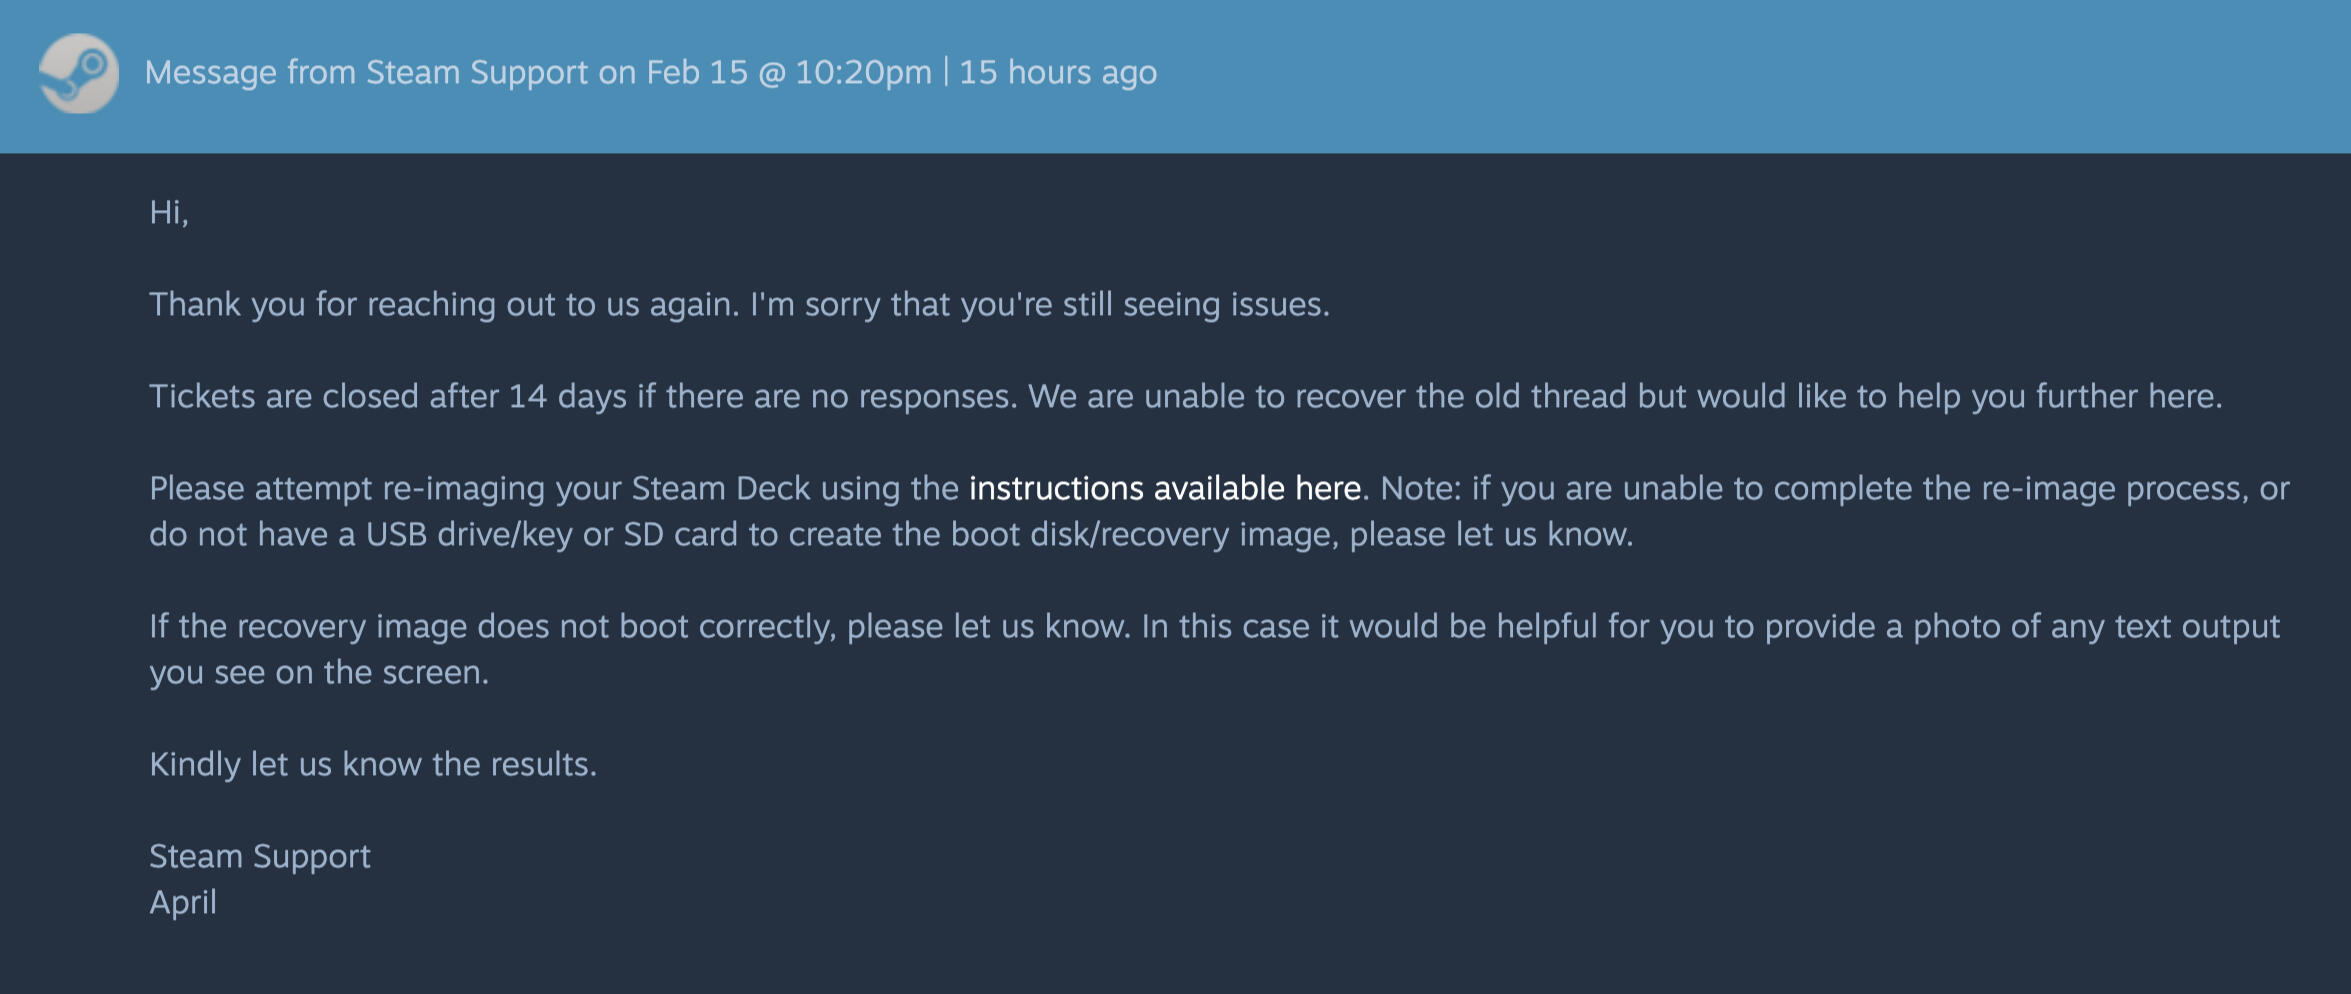The height and width of the screenshot is (994, 2351).
Task: Click the Steam Support avatar logo
Action: [78, 73]
